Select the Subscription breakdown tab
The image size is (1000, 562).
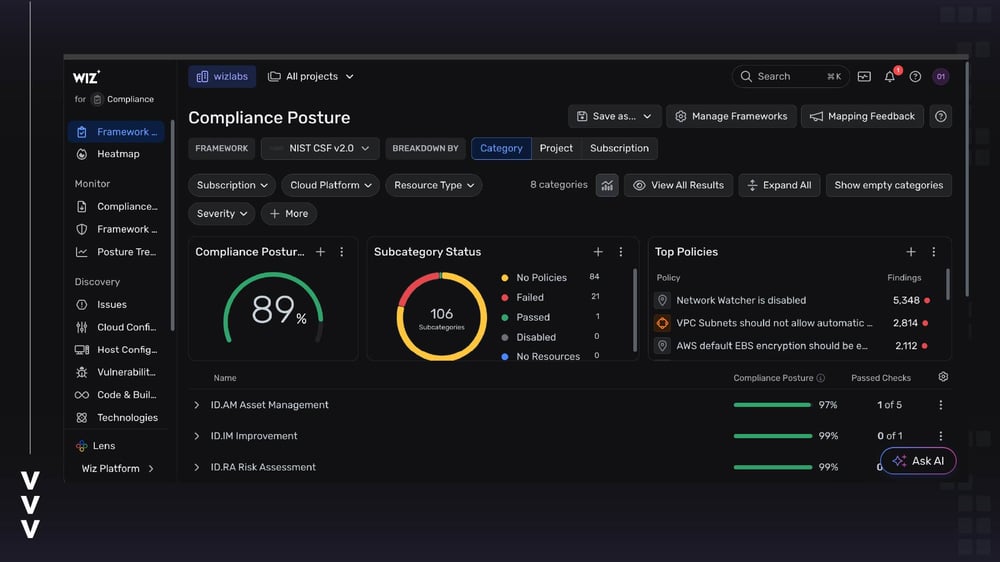pyautogui.click(x=619, y=148)
